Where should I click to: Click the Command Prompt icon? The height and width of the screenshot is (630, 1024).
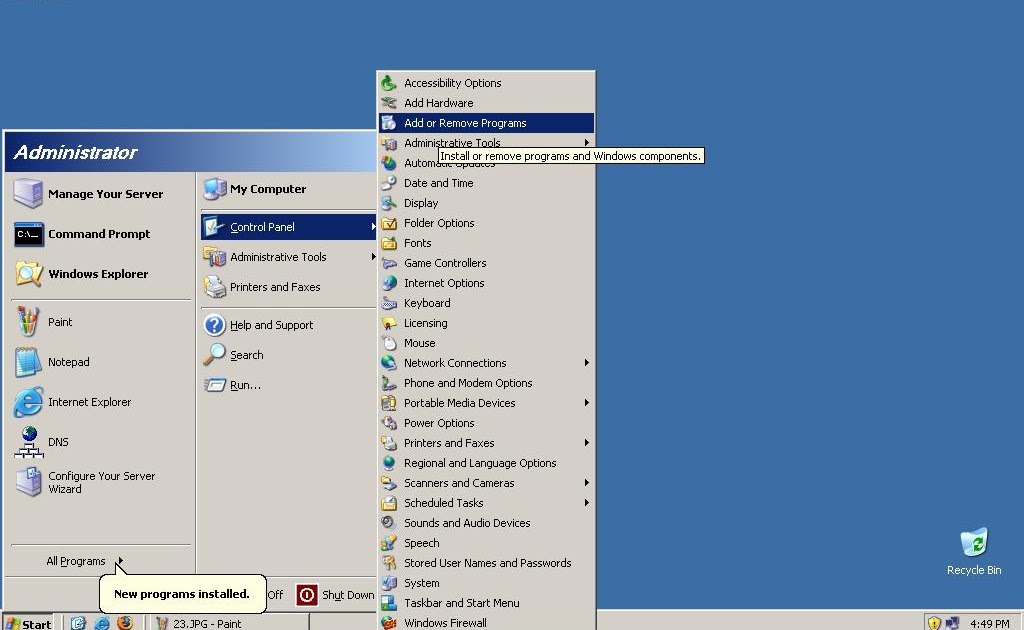29,234
